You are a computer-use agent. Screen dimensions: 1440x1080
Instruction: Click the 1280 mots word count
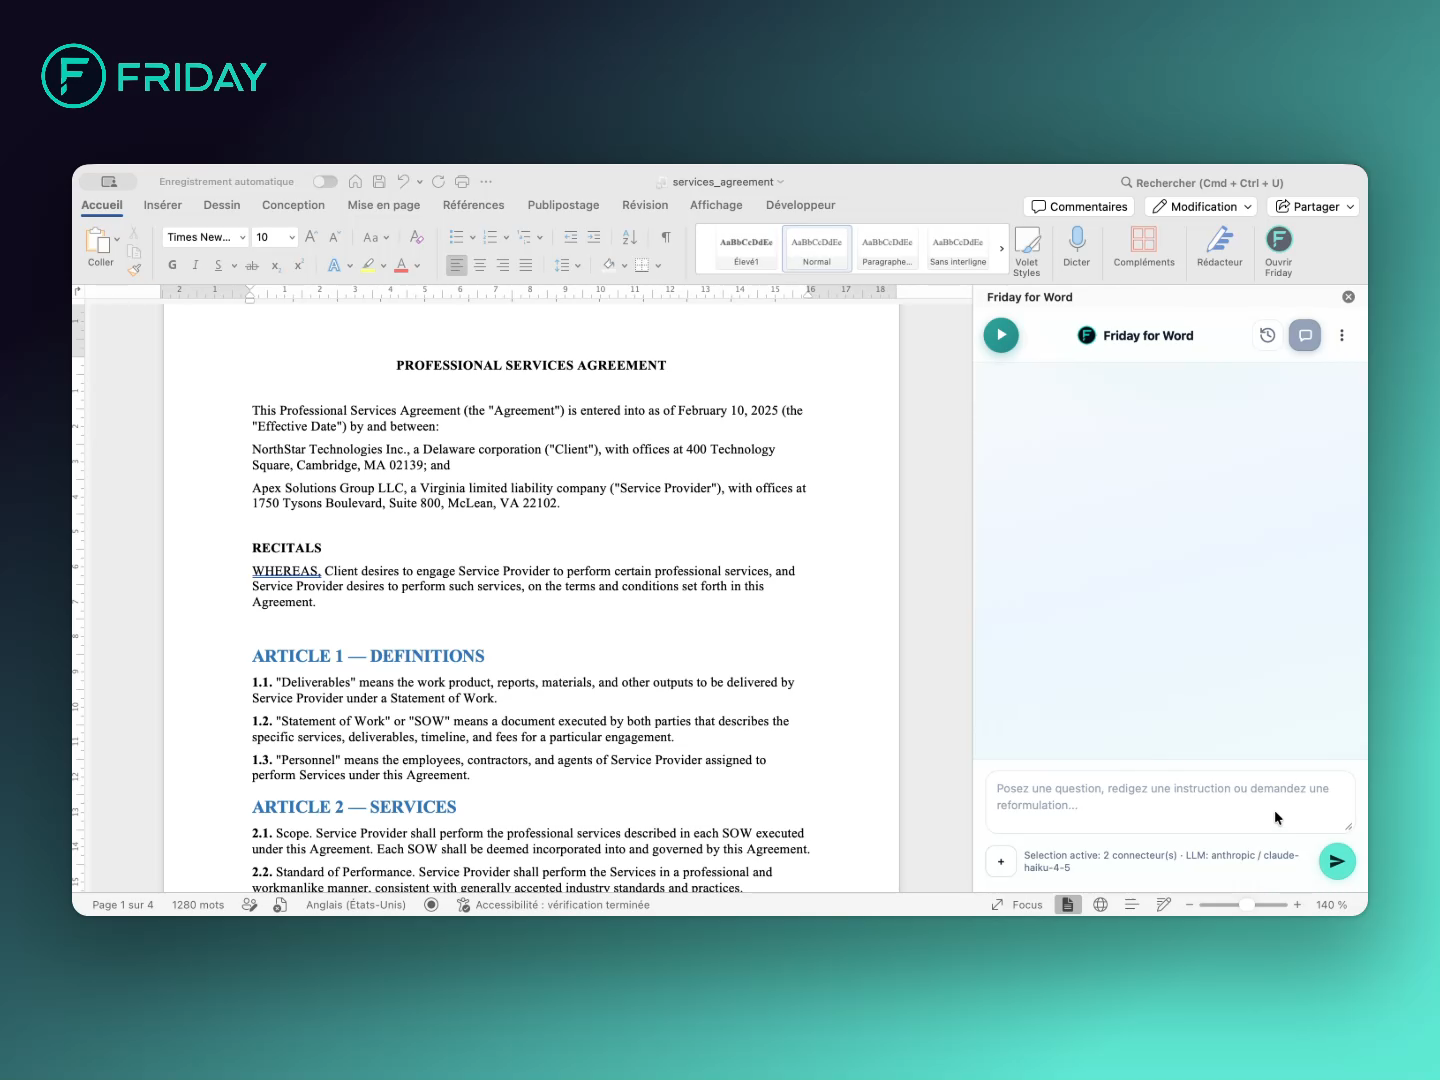click(x=198, y=905)
